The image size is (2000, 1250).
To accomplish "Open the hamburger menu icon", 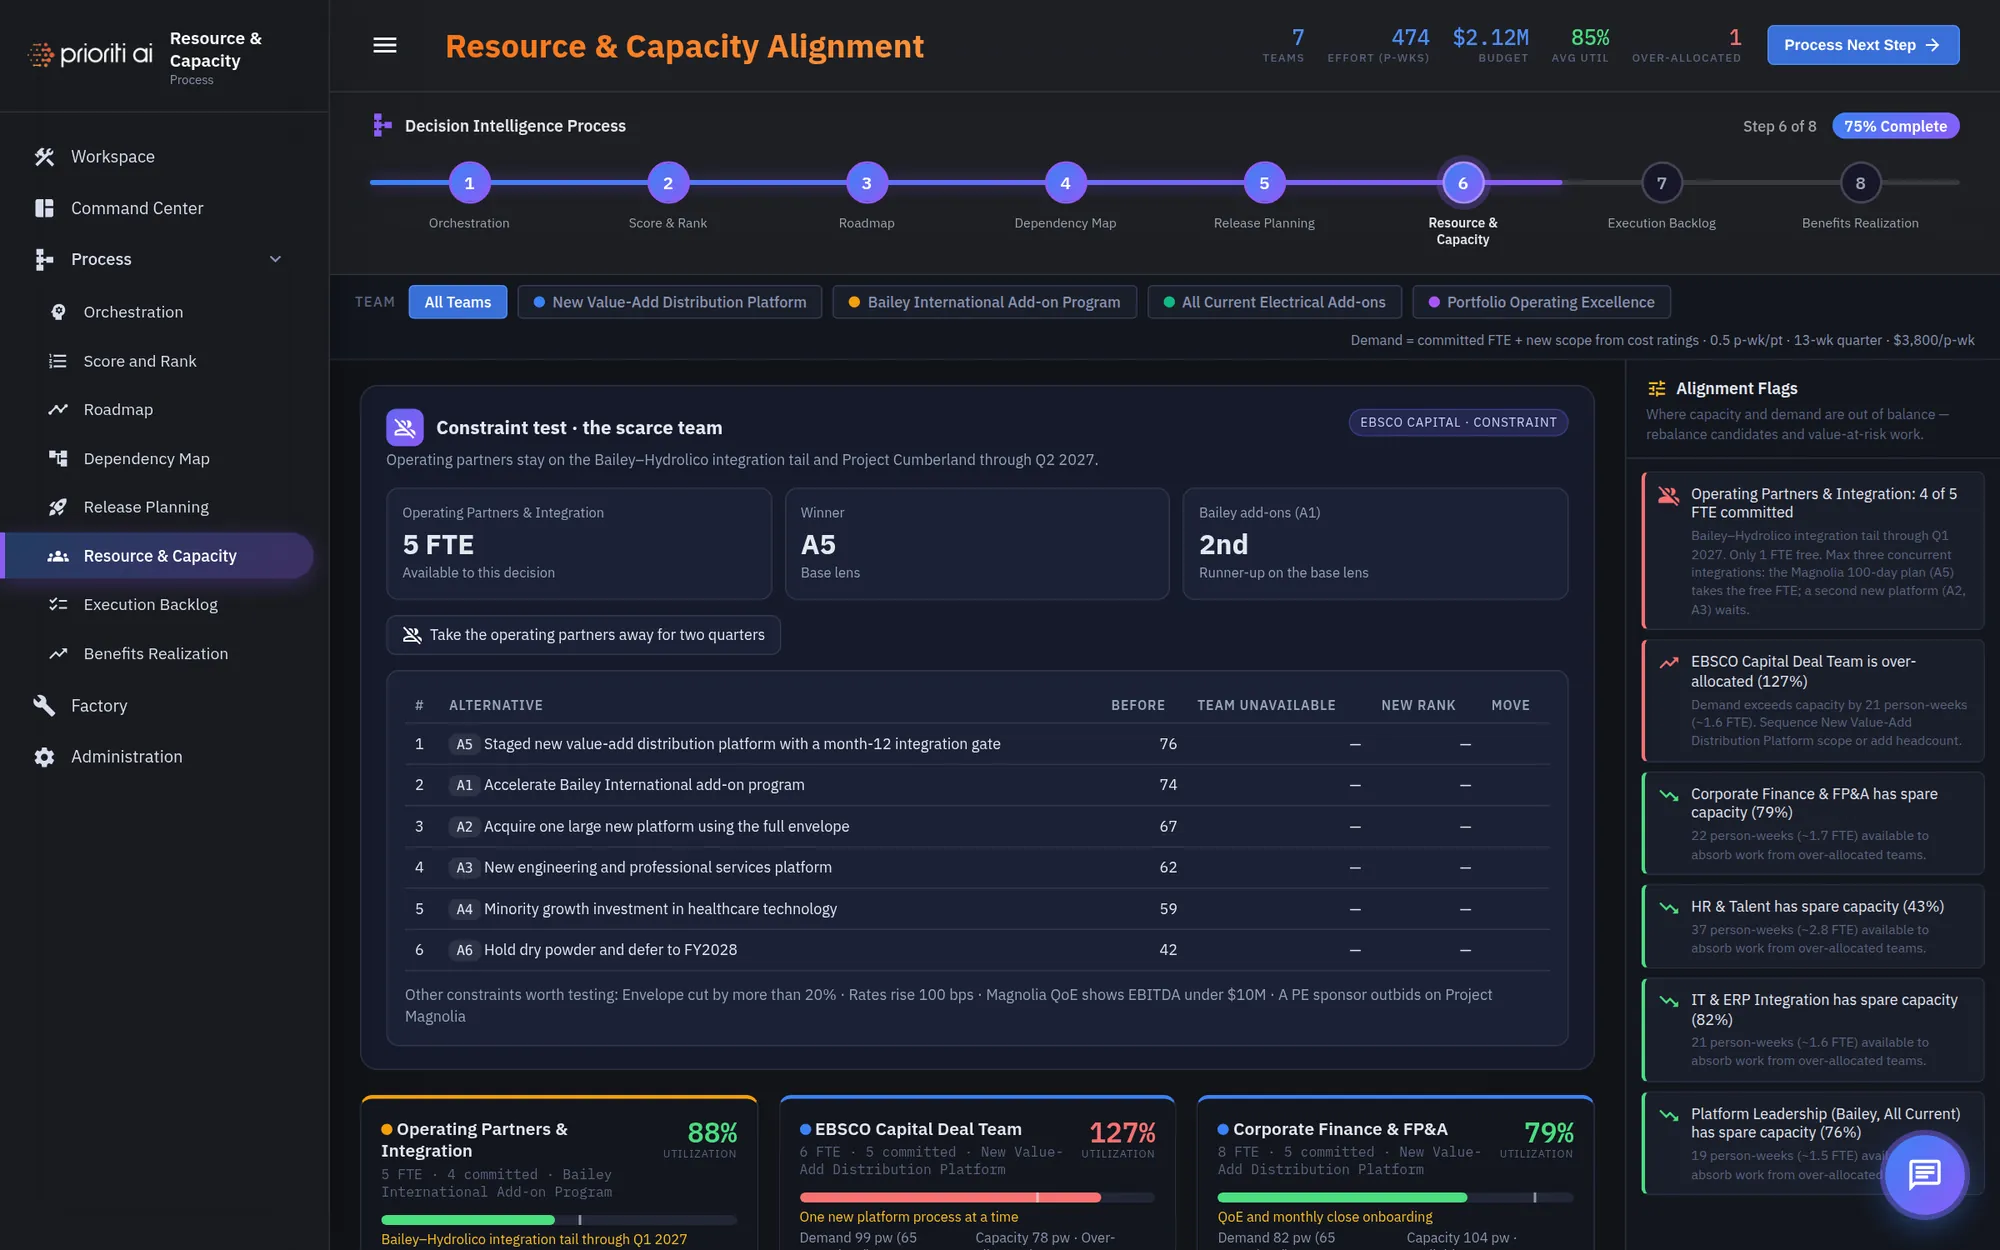I will (x=385, y=45).
